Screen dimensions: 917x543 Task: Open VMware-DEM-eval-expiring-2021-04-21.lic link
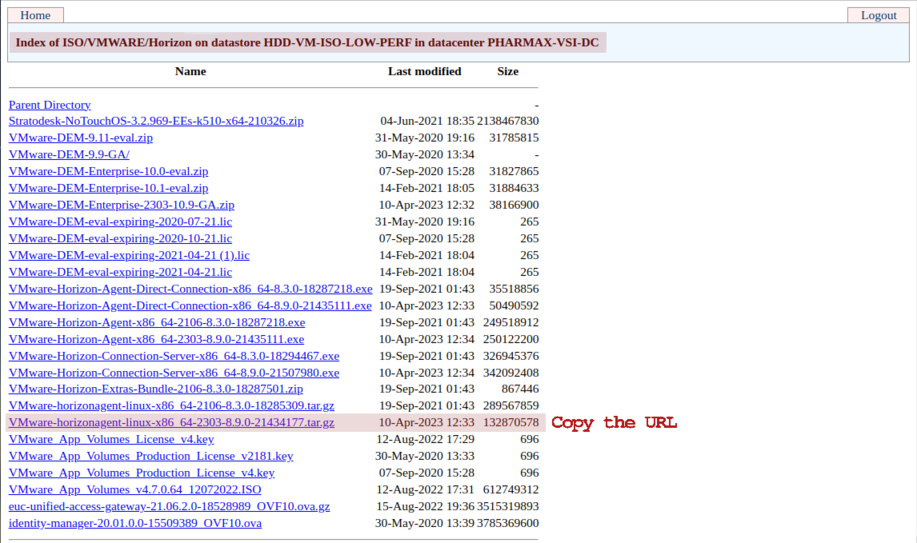point(120,272)
